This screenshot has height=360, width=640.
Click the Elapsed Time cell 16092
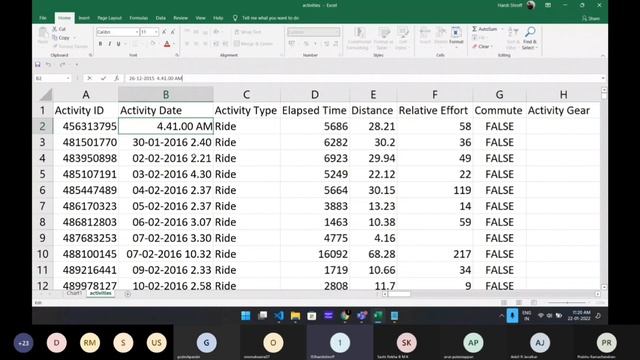(315, 254)
